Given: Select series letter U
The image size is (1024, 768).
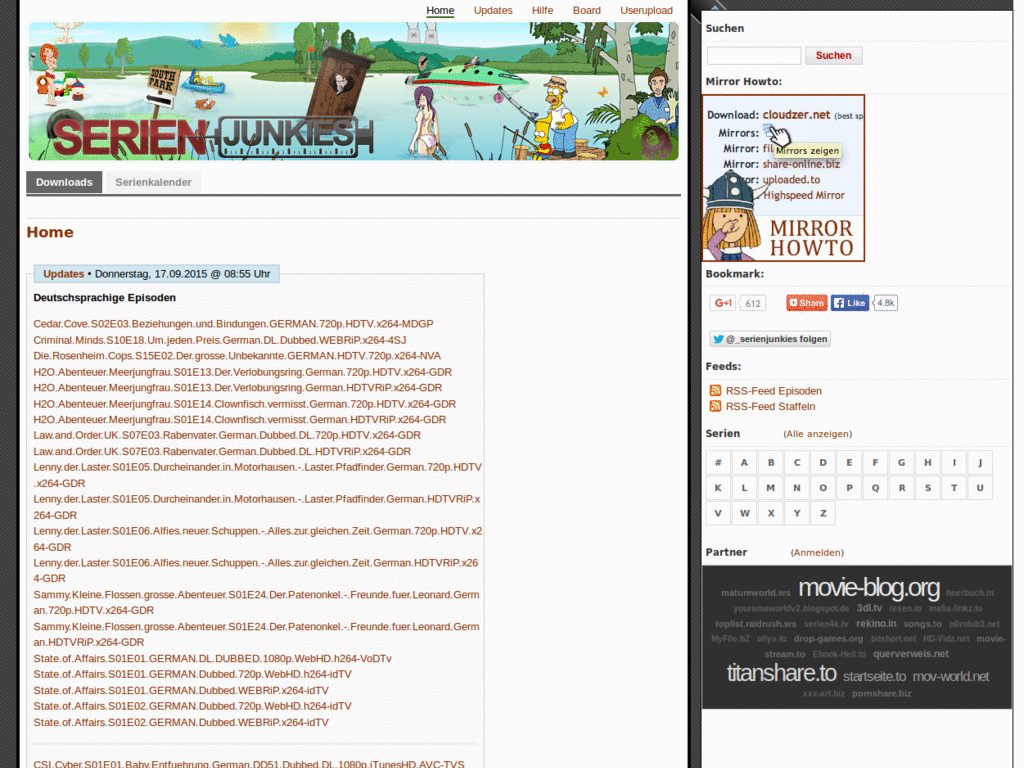Looking at the screenshot, I should (980, 488).
